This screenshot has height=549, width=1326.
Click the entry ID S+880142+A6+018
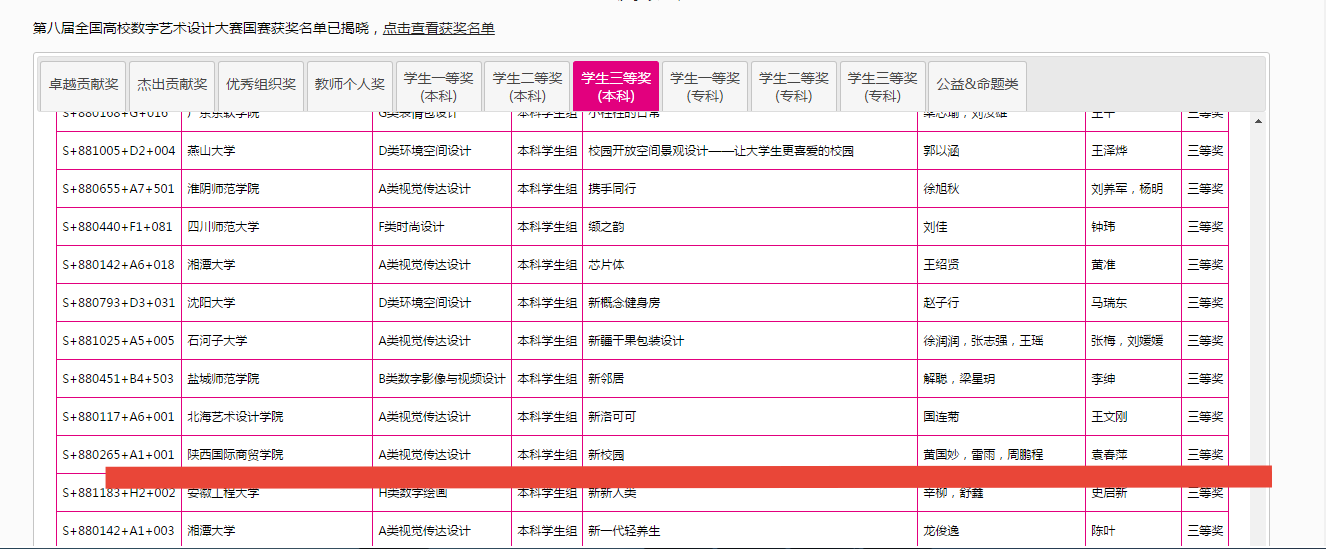pyautogui.click(x=119, y=265)
